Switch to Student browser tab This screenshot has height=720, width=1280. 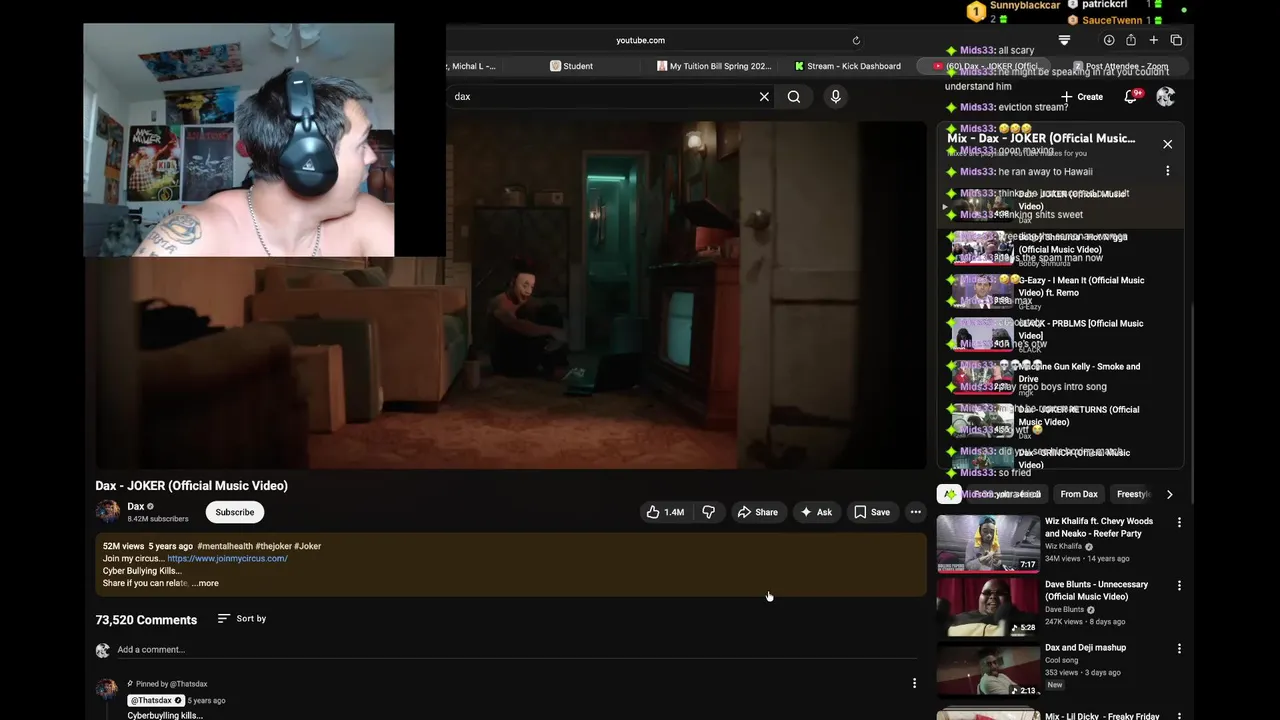click(x=571, y=66)
